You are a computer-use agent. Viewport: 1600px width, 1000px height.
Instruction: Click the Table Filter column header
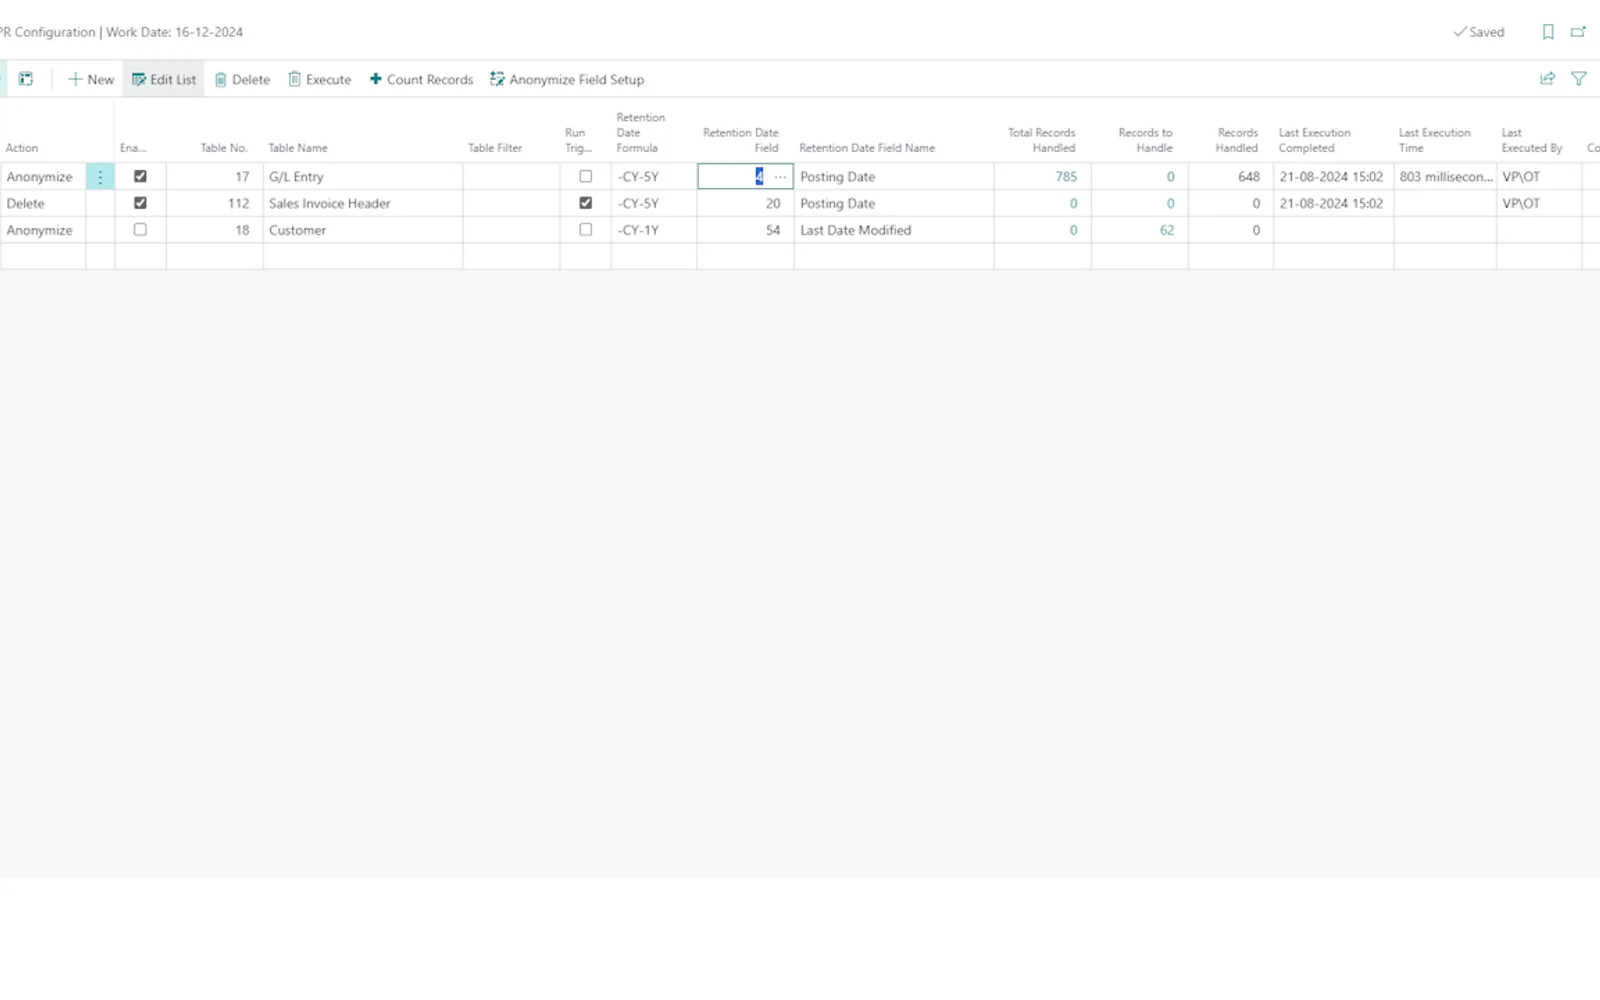click(x=495, y=148)
